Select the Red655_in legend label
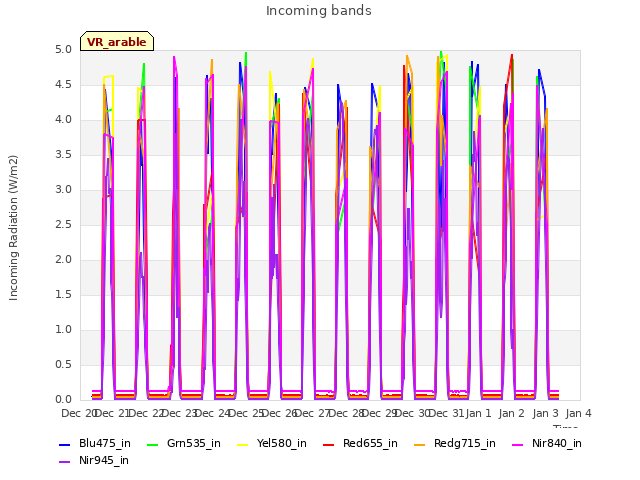 370,444
